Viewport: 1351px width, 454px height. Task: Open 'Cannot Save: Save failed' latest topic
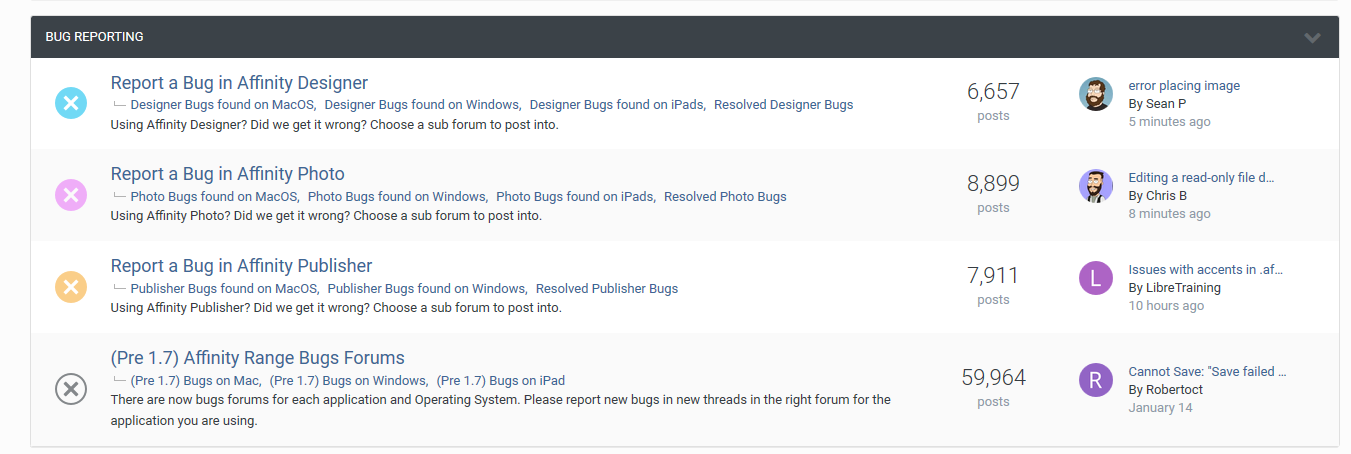(1207, 372)
